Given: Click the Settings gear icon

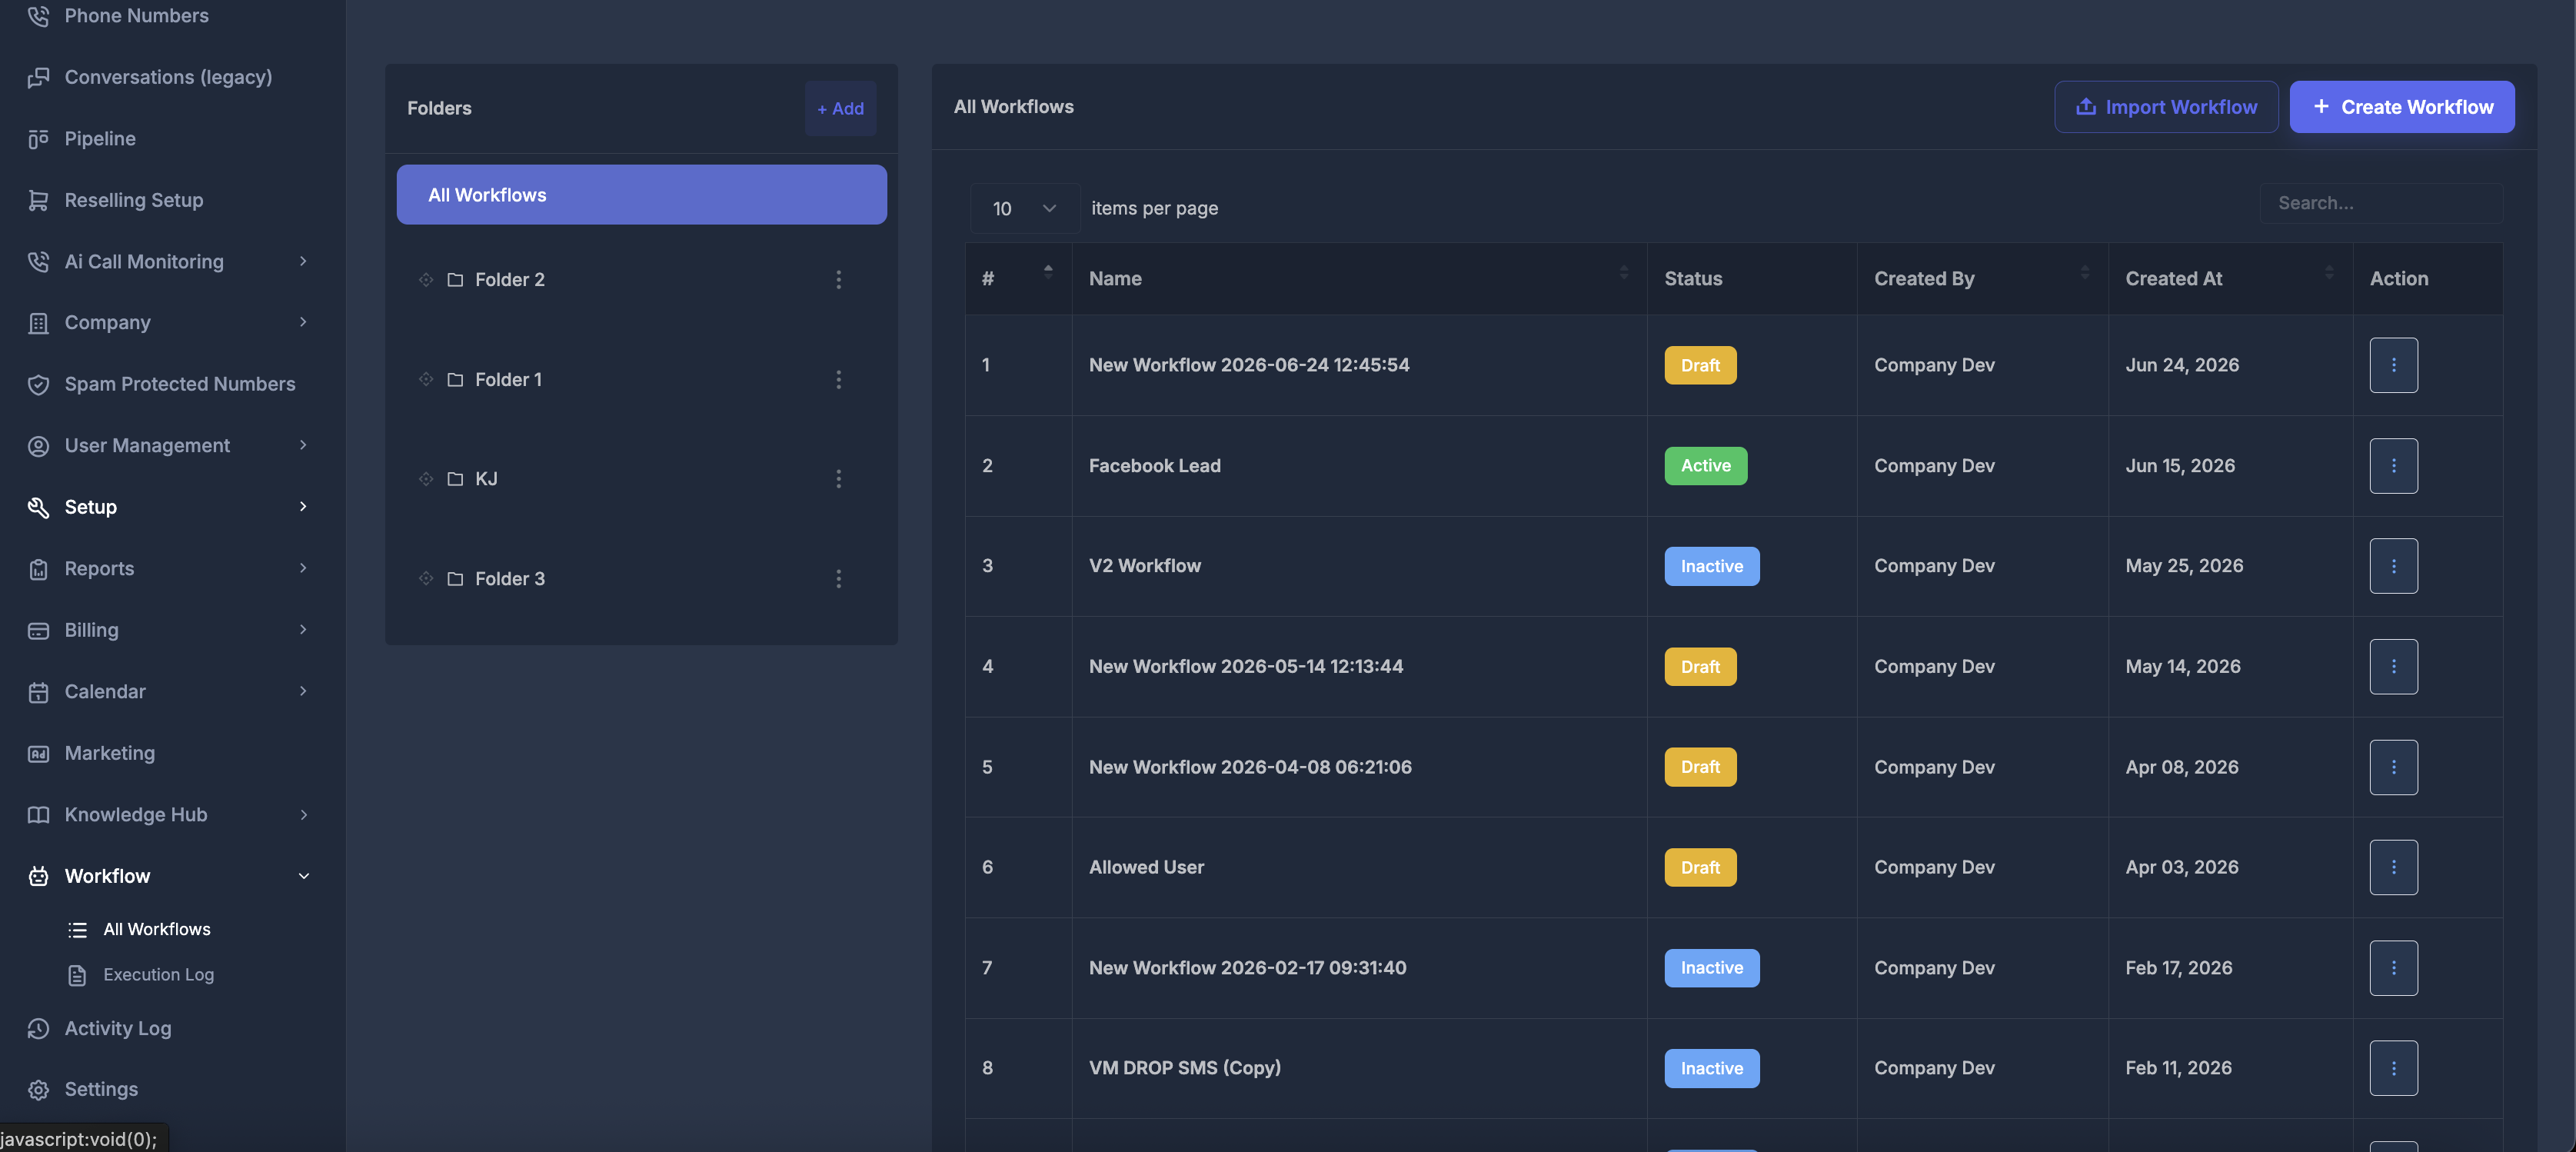Looking at the screenshot, I should coord(38,1090).
